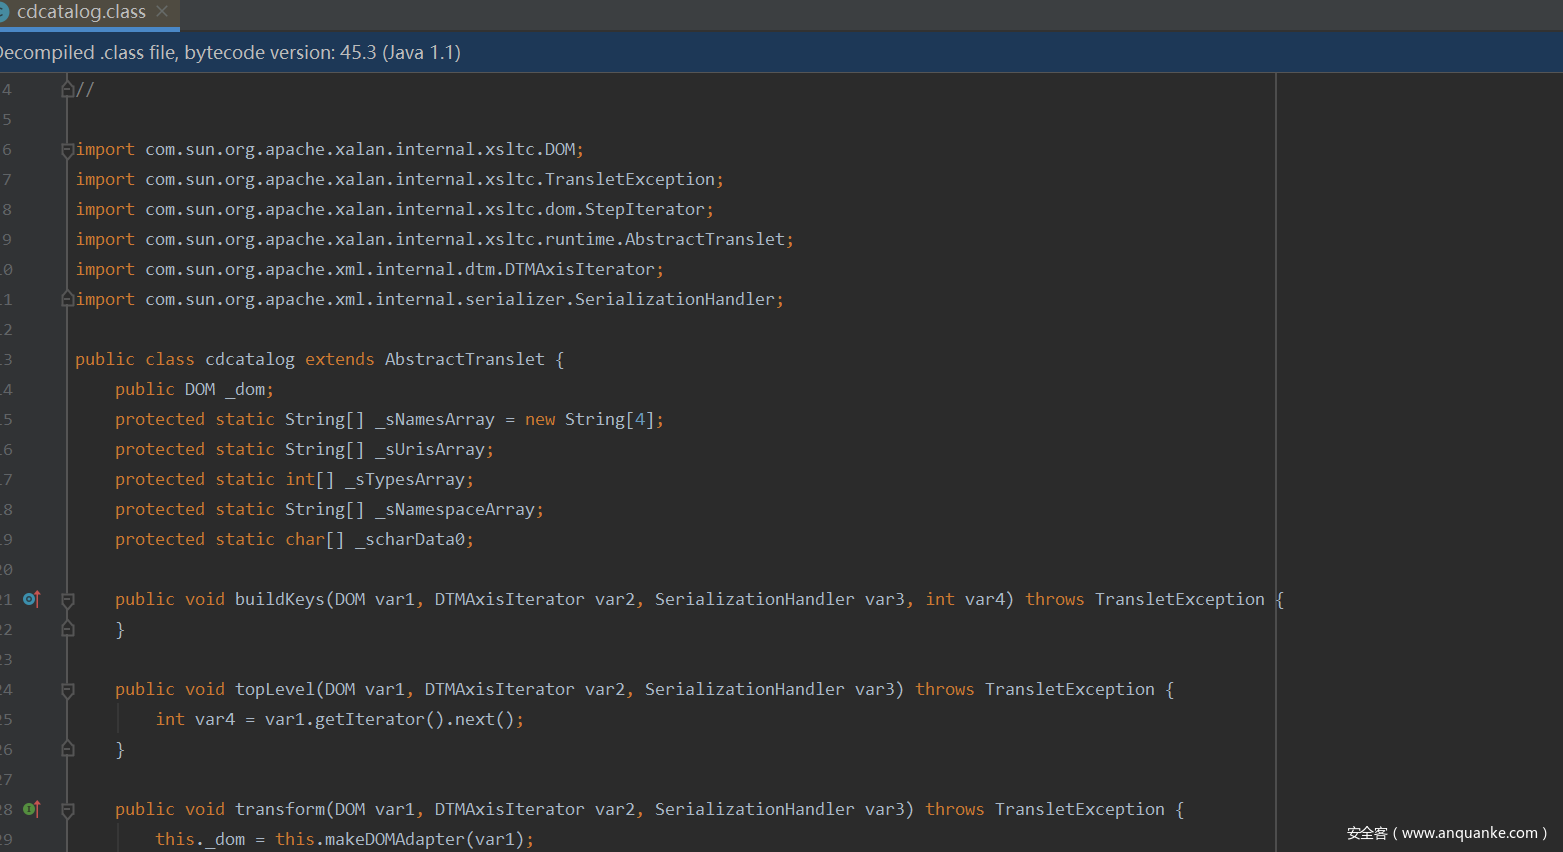1563x852 pixels.
Task: Click closing fold marker of topLevel method
Action: pos(67,749)
